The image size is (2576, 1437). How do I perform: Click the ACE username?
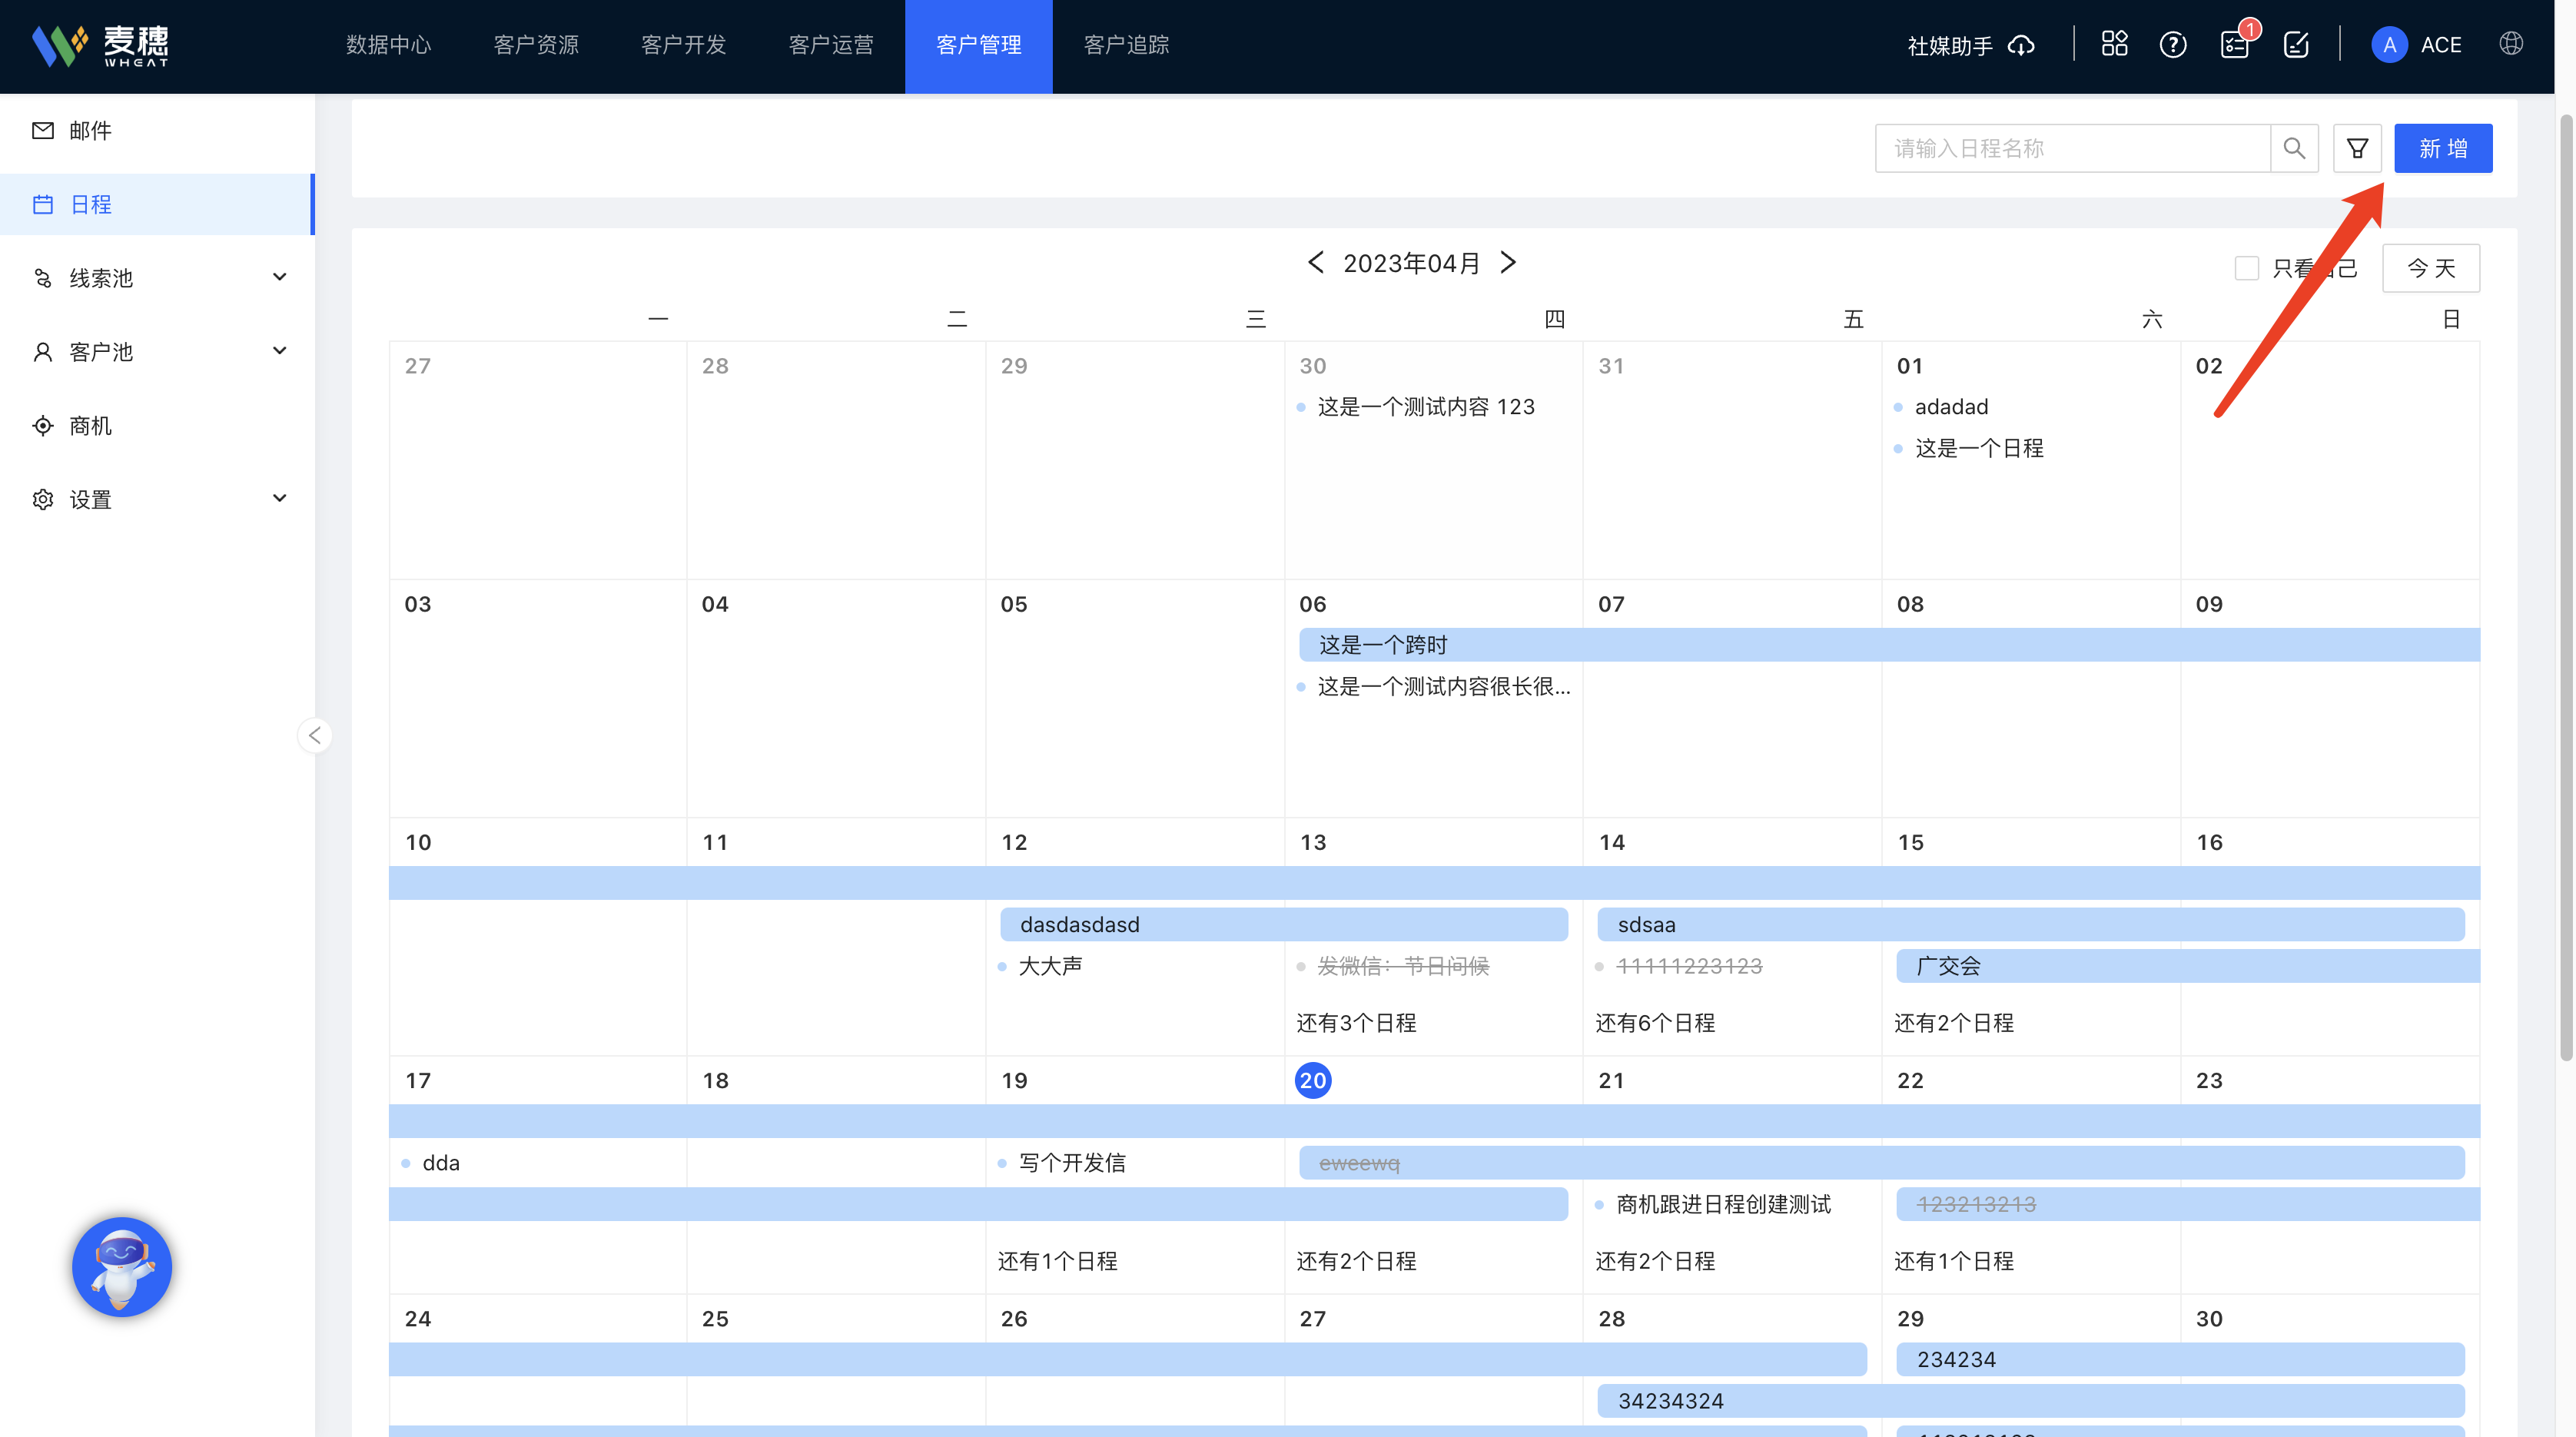(2440, 45)
